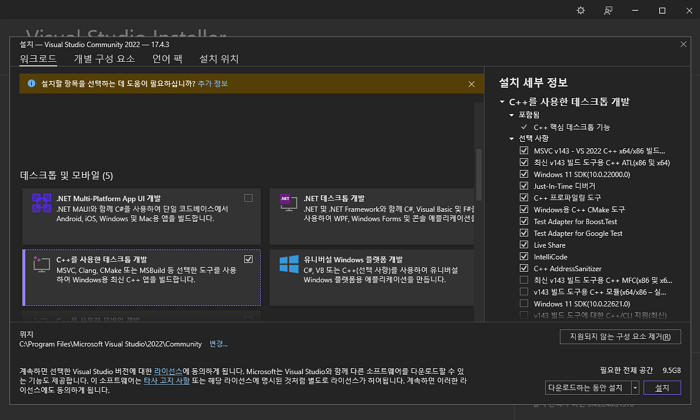Image resolution: width=700 pixels, height=420 pixels.
Task: Open the 추가 정보 link in banner
Action: [213, 83]
